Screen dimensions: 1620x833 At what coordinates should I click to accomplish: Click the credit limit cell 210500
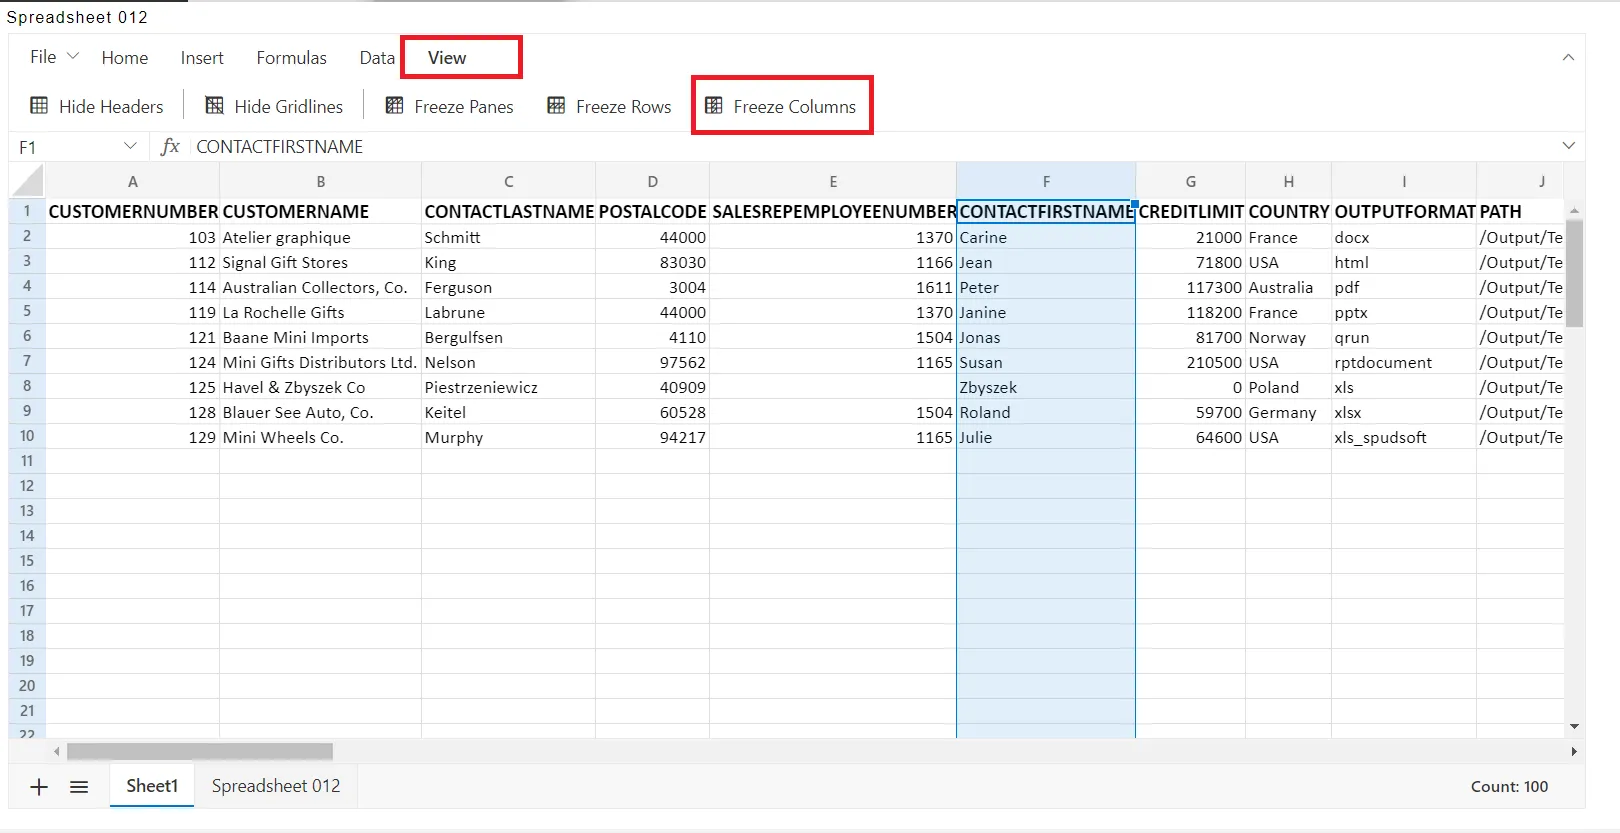(x=1191, y=362)
